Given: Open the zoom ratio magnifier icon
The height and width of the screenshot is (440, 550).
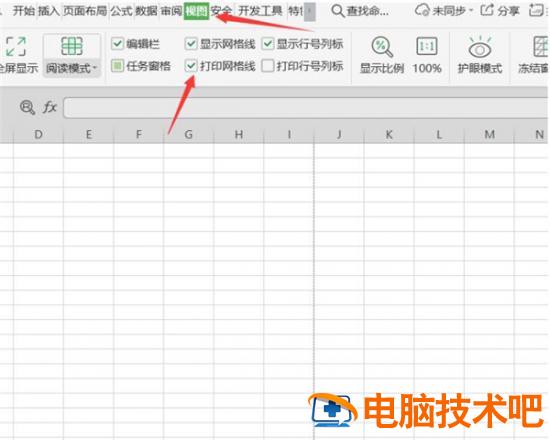Looking at the screenshot, I should [382, 47].
